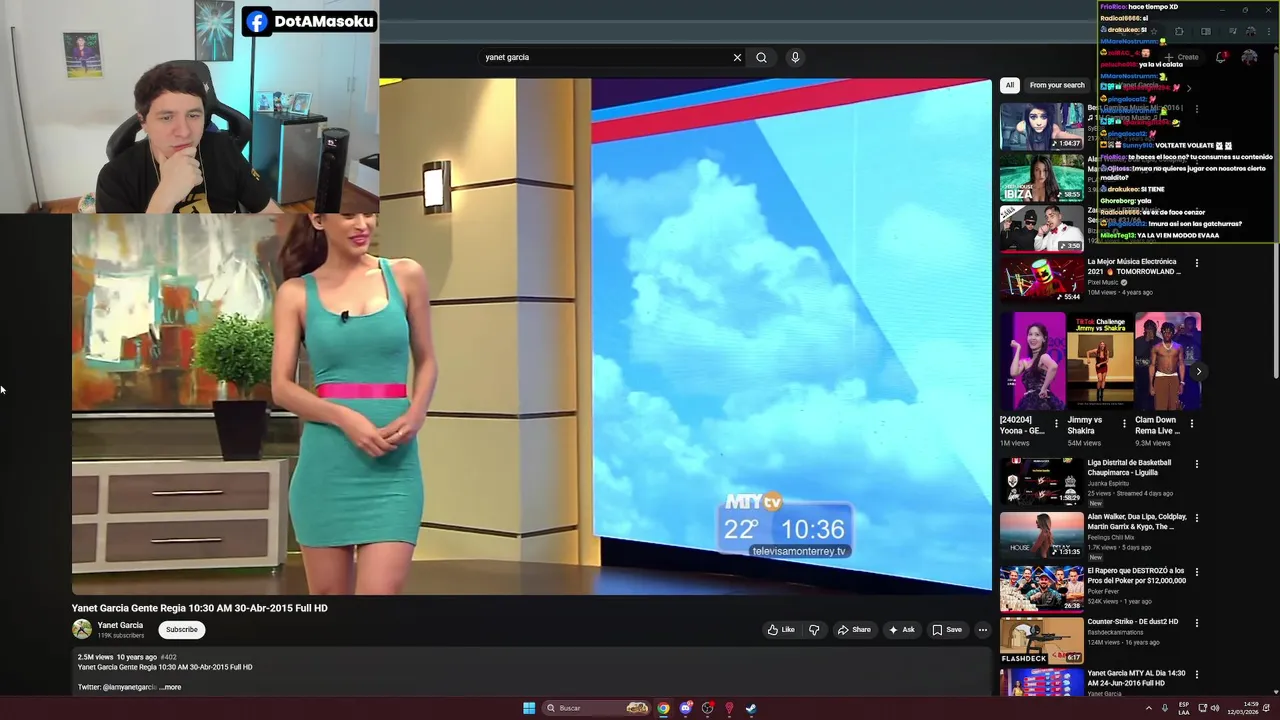Open Discord from the taskbar
The width and height of the screenshot is (1280, 720).
(685, 708)
